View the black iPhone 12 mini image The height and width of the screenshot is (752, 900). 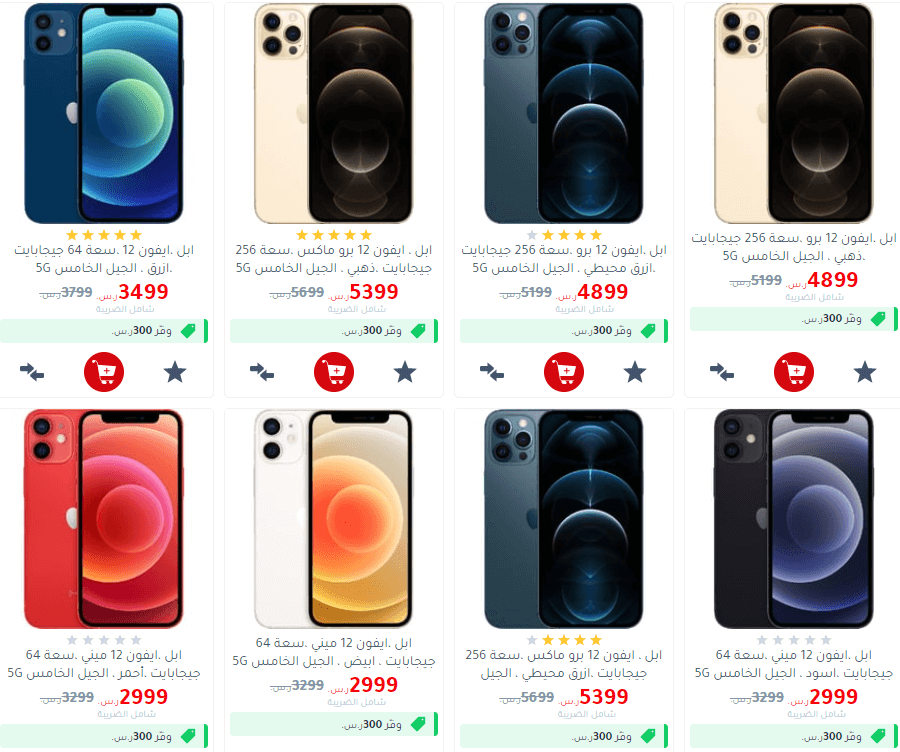794,519
